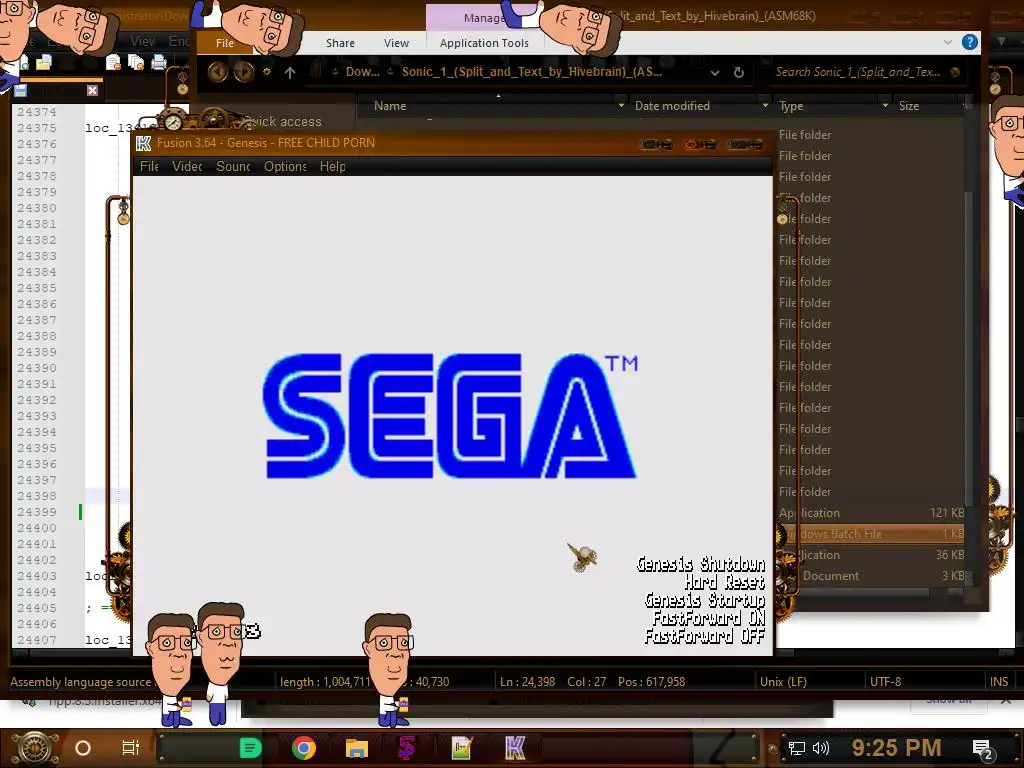The height and width of the screenshot is (768, 1024).
Task: Open File Explorer from the taskbar
Action: coord(357,748)
